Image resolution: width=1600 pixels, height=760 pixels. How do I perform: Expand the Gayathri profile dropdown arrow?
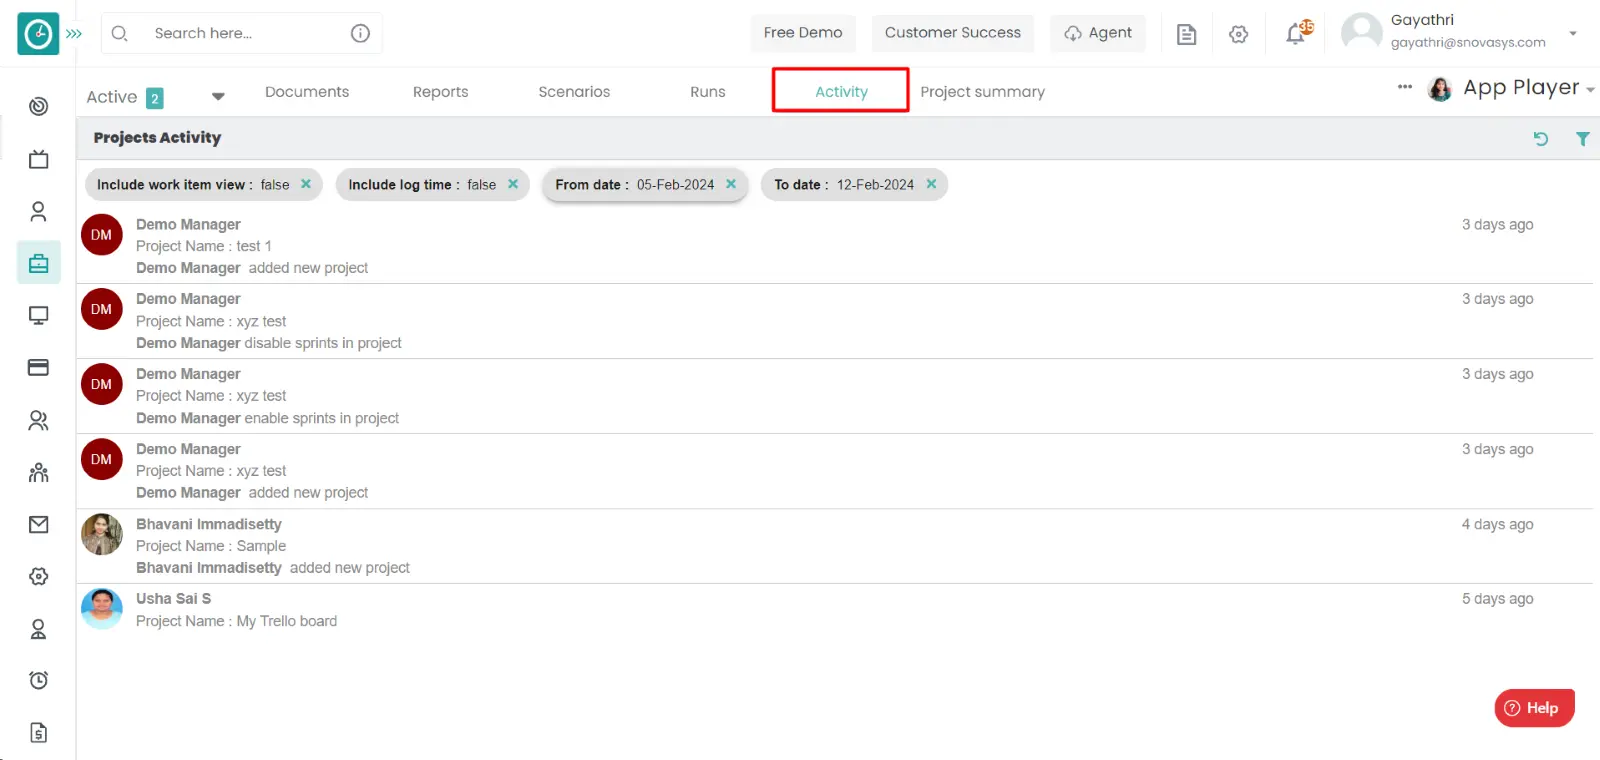coord(1573,33)
